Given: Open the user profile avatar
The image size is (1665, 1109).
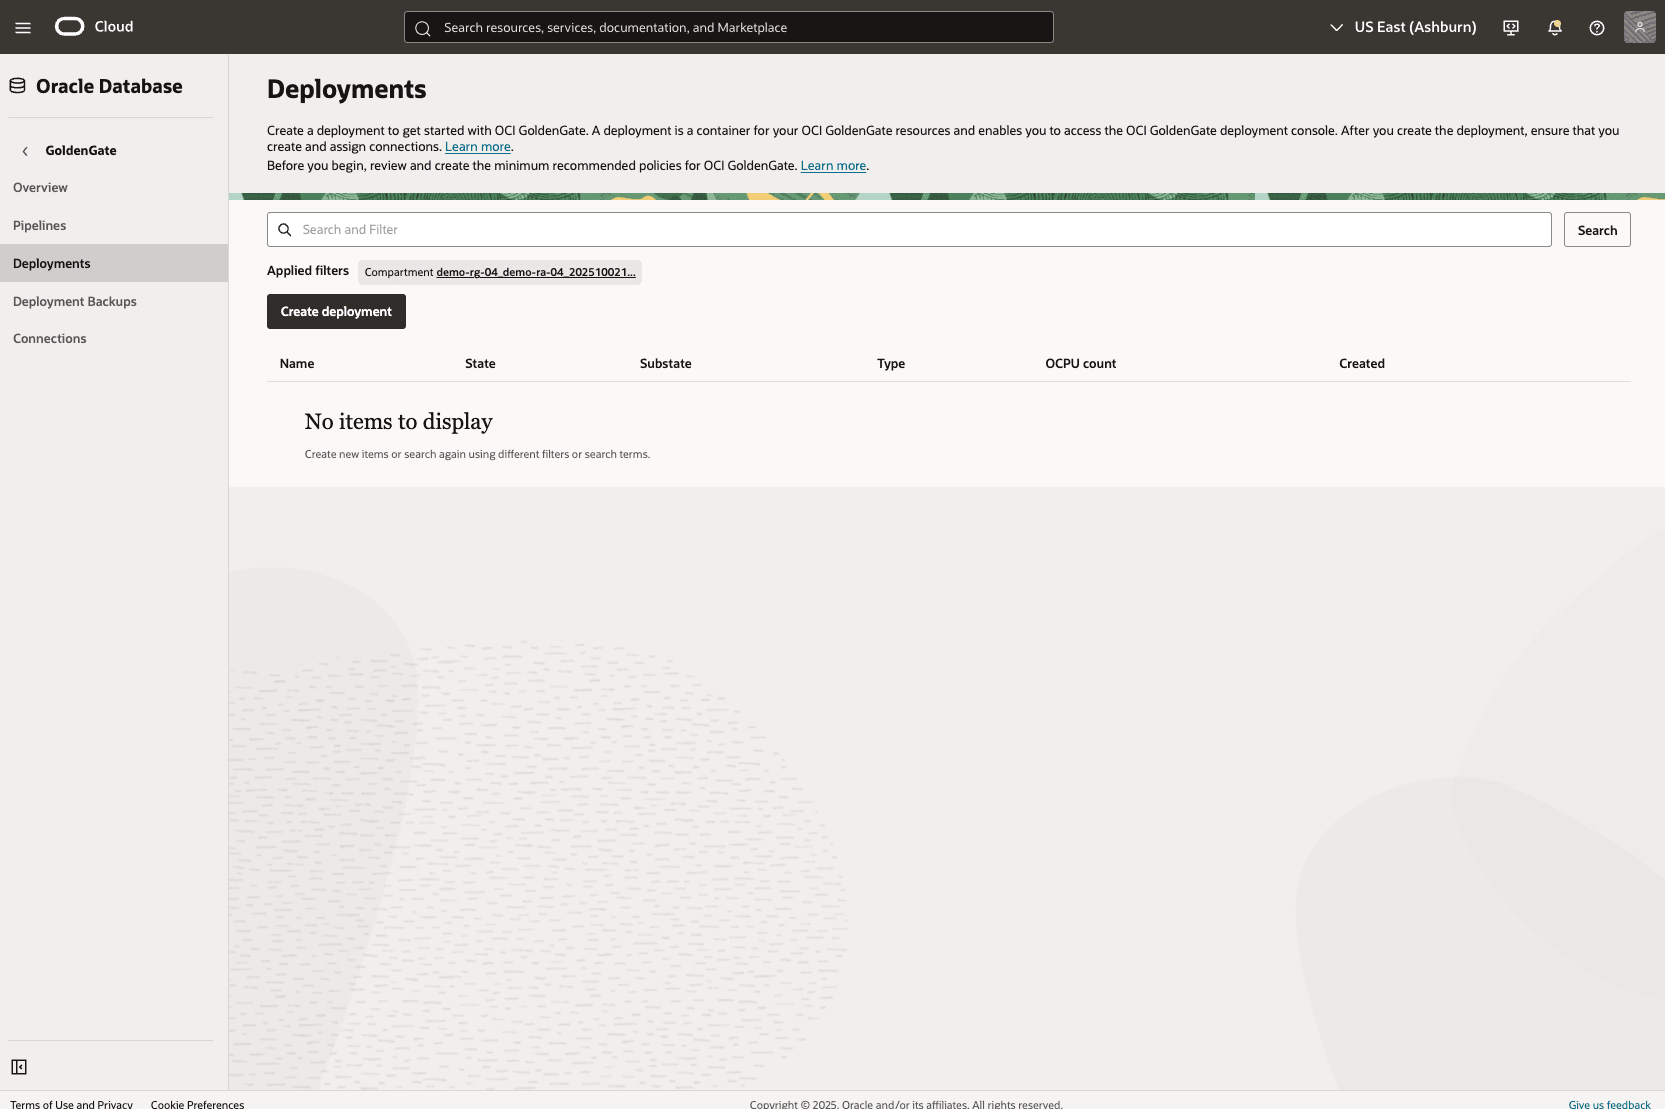Looking at the screenshot, I should (1639, 27).
